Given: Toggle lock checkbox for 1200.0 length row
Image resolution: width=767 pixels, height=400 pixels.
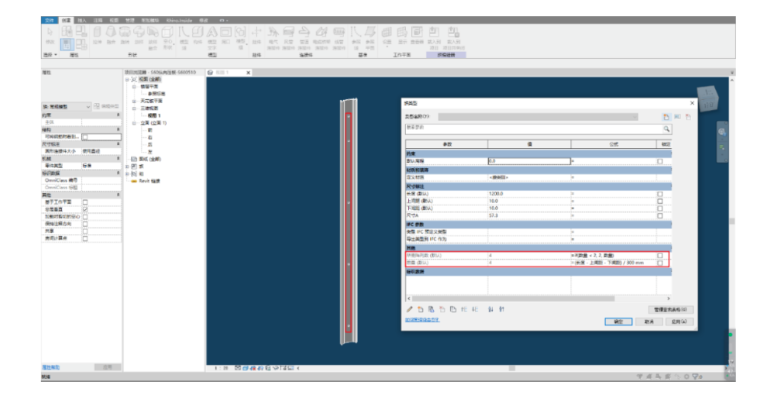Looking at the screenshot, I should click(x=660, y=194).
